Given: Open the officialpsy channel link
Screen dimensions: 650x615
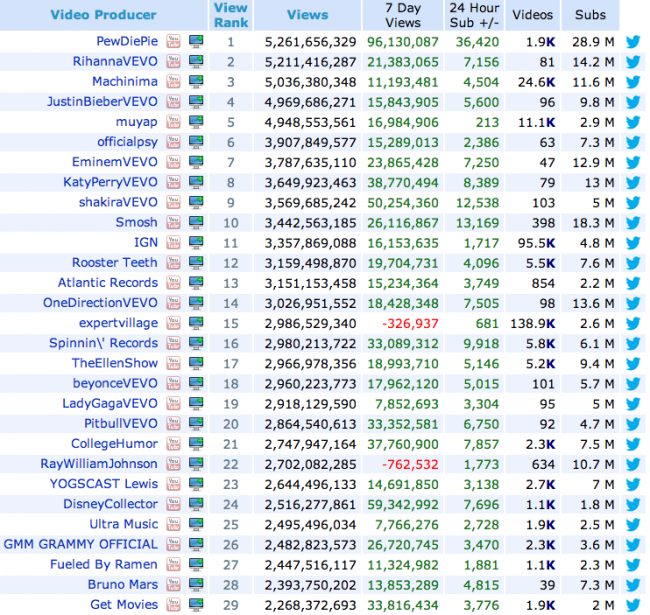Looking at the screenshot, I should [x=128, y=143].
